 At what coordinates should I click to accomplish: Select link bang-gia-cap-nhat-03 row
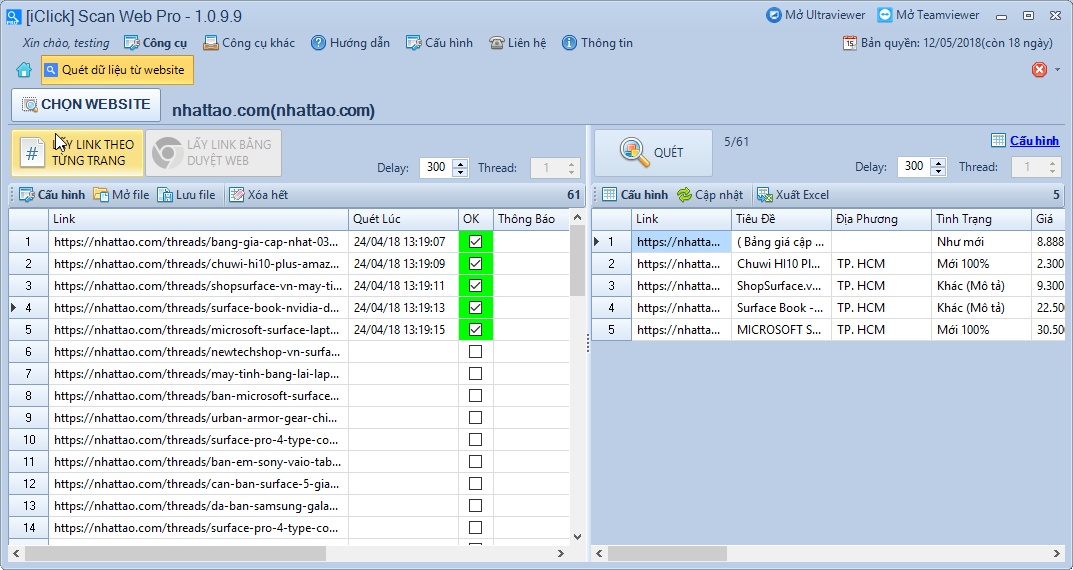pos(198,242)
